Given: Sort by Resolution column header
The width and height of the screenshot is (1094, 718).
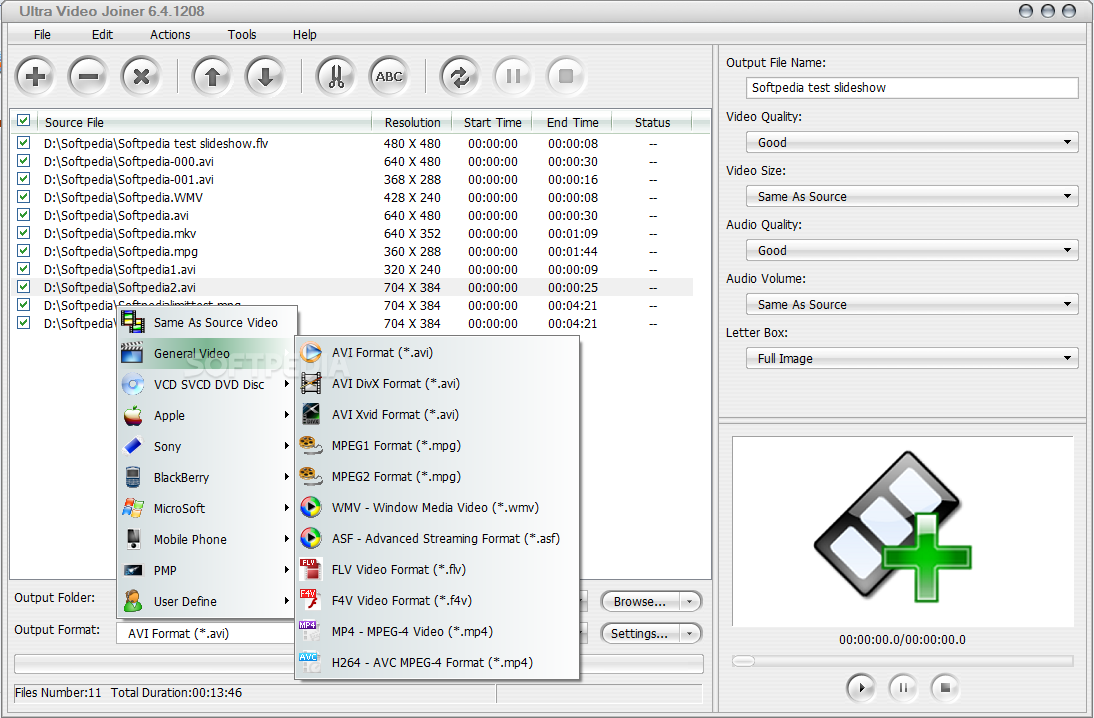Looking at the screenshot, I should pos(412,122).
